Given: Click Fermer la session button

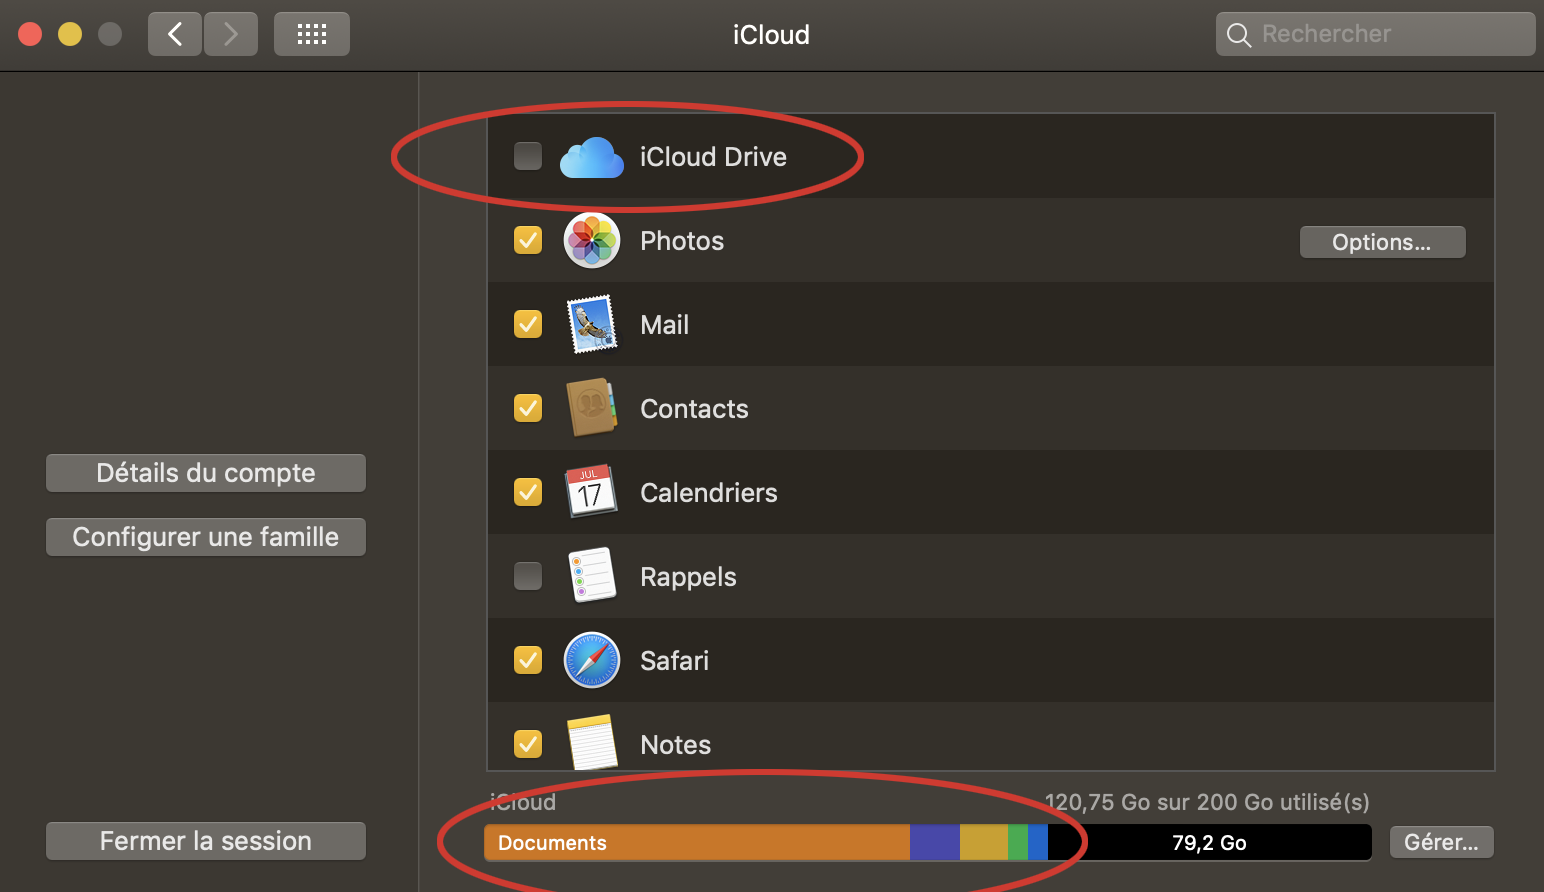Looking at the screenshot, I should (x=206, y=841).
